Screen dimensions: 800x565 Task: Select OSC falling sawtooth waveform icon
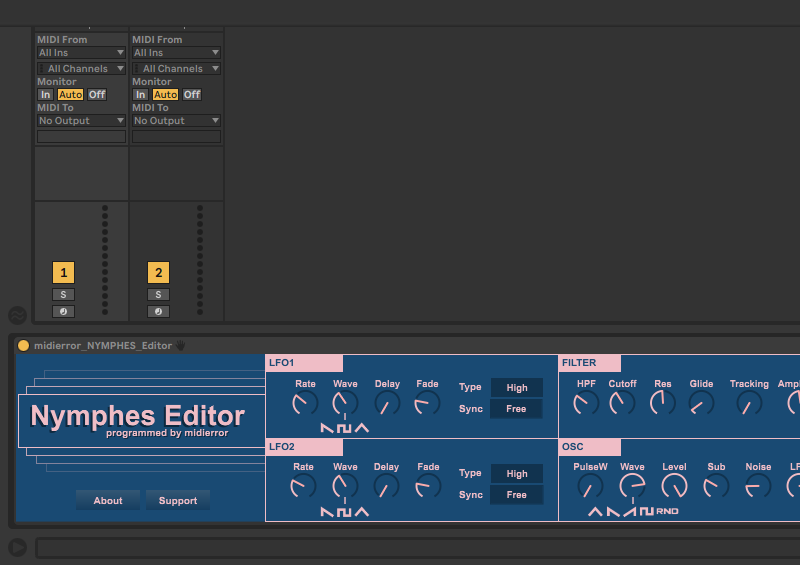613,511
